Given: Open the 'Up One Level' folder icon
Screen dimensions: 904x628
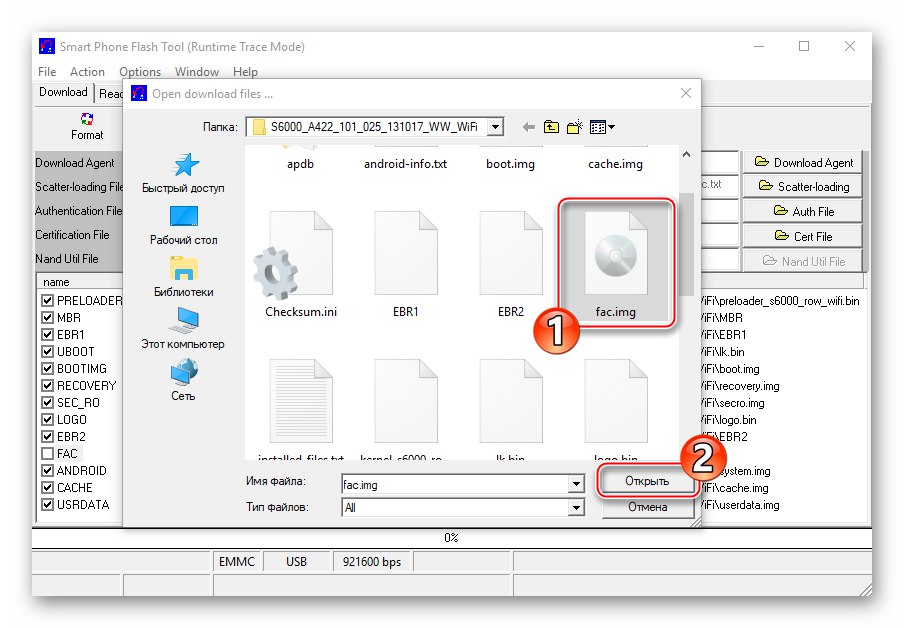Looking at the screenshot, I should click(x=551, y=127).
